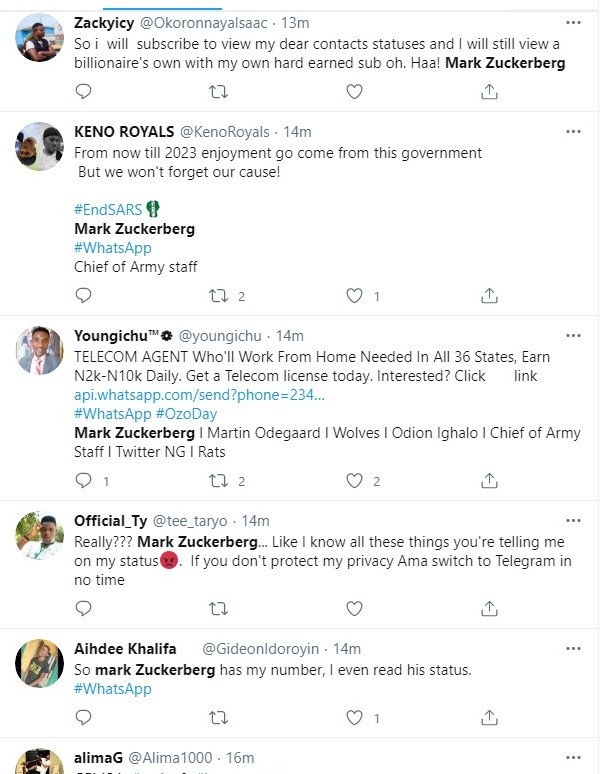Viewport: 601px width, 774px height.
Task: Open more options menu on KENO ROYALS tweet
Action: (572, 131)
